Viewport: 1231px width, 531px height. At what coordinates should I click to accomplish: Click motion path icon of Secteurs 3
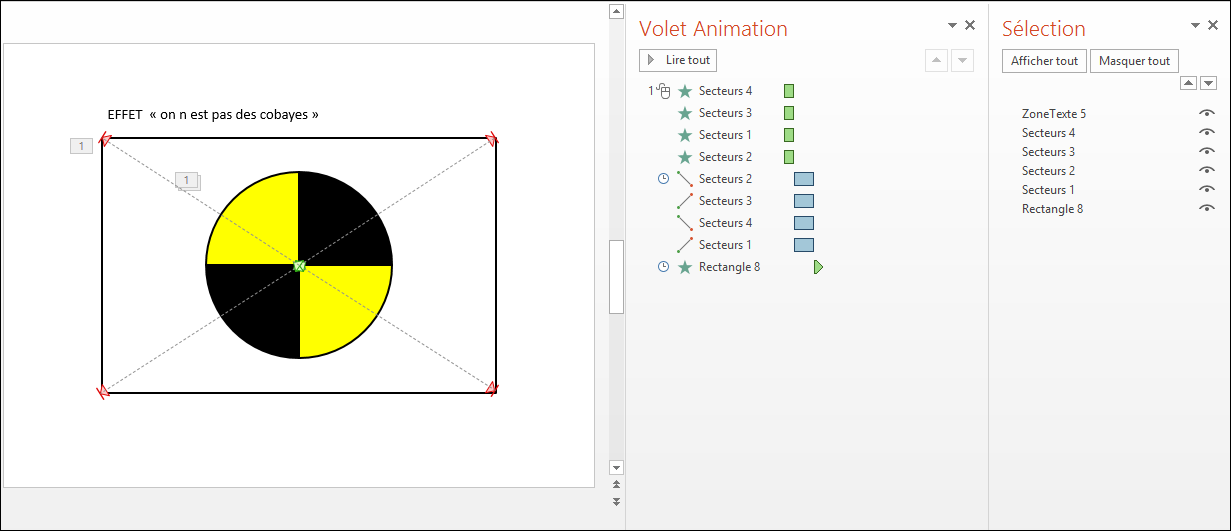point(685,201)
